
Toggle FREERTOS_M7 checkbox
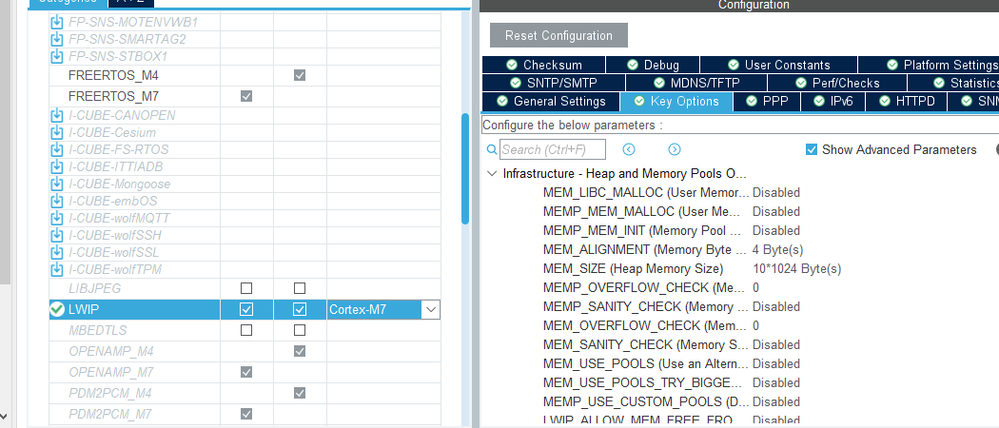pyautogui.click(x=246, y=96)
